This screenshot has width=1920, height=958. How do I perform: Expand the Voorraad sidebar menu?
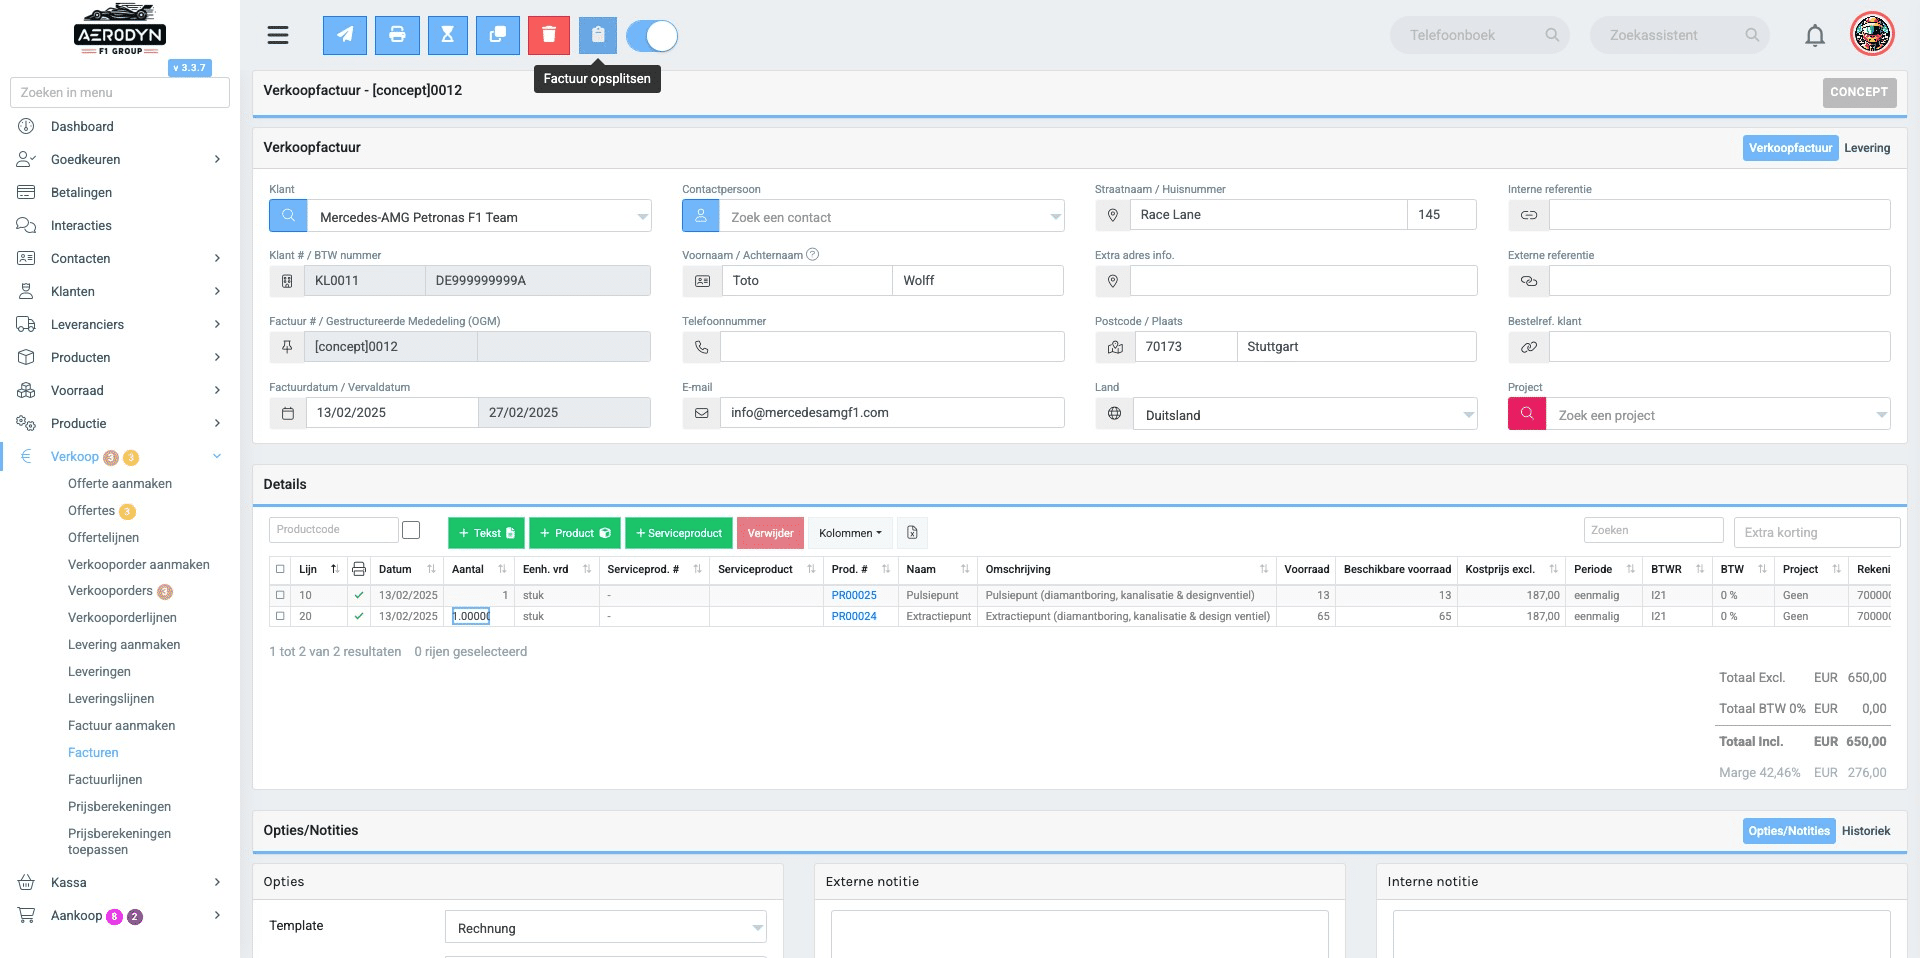pos(120,390)
